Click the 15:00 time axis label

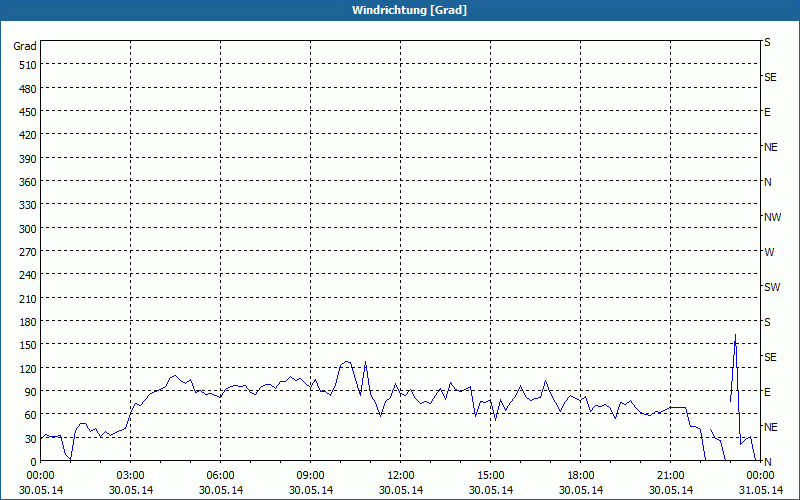tap(490, 476)
